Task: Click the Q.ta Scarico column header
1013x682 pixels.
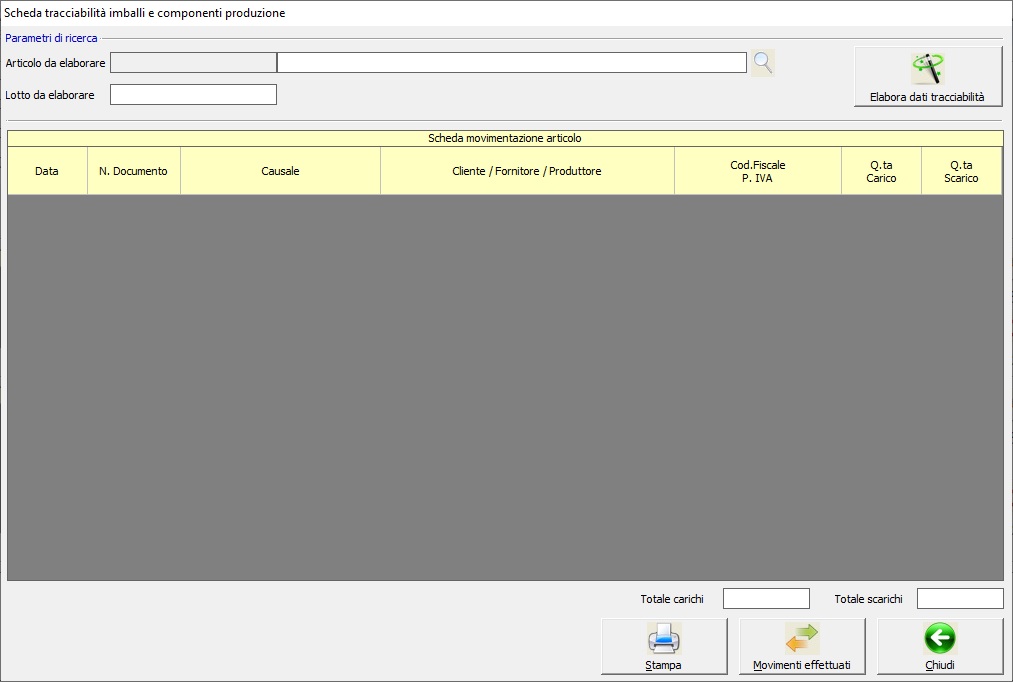Action: [961, 171]
